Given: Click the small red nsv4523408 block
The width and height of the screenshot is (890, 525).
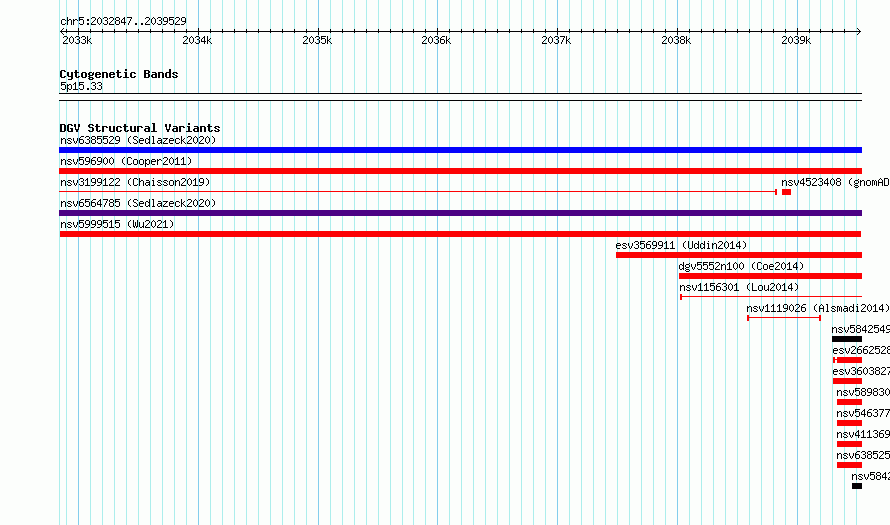Looking at the screenshot, I should (786, 192).
